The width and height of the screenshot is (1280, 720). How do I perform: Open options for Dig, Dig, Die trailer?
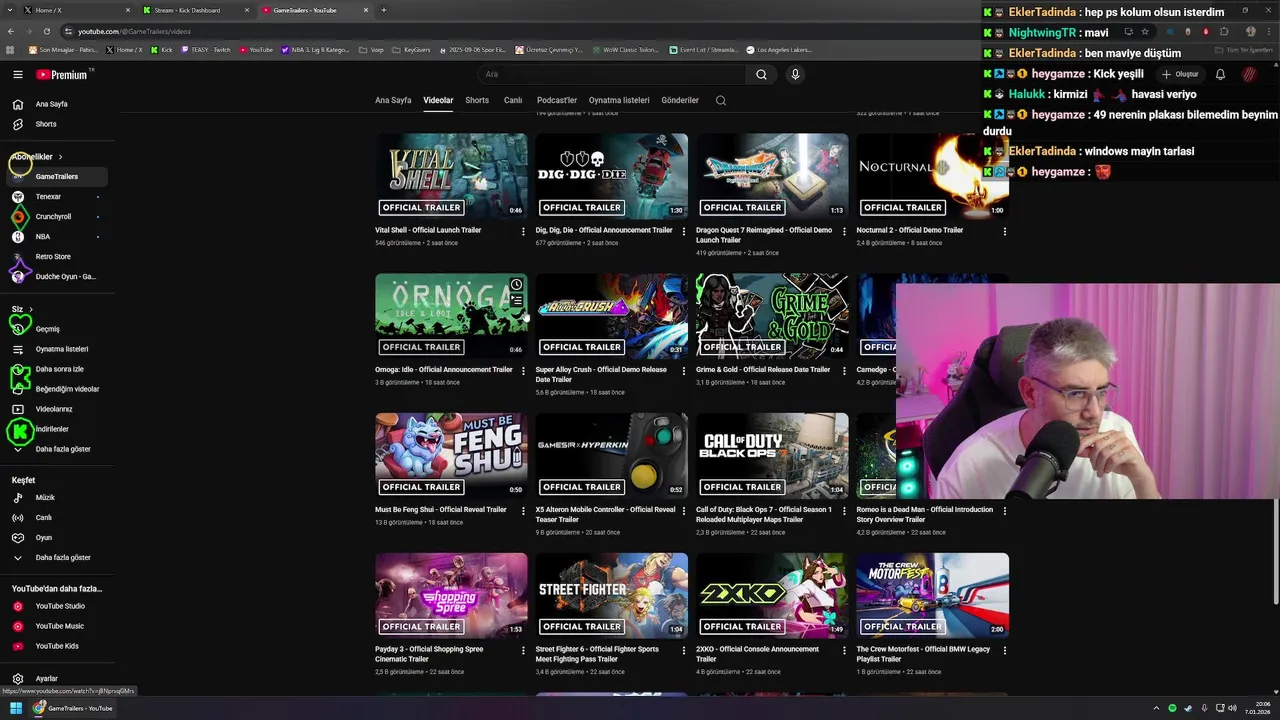coord(684,231)
